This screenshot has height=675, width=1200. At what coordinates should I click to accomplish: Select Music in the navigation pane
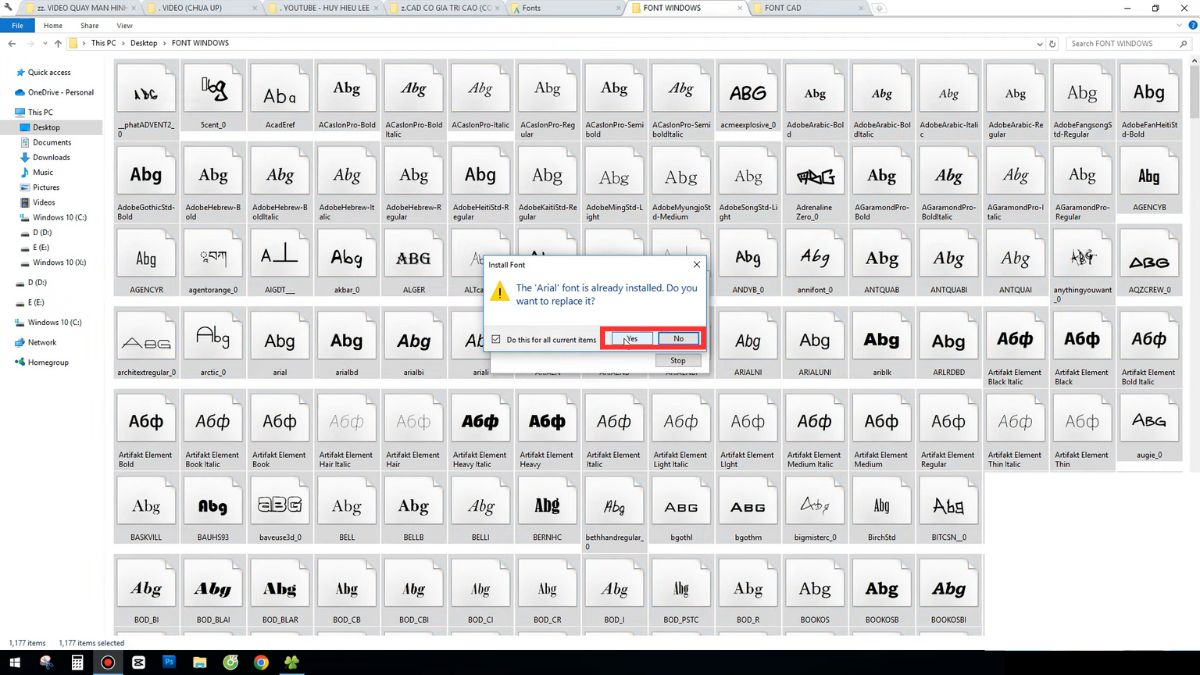[x=43, y=172]
